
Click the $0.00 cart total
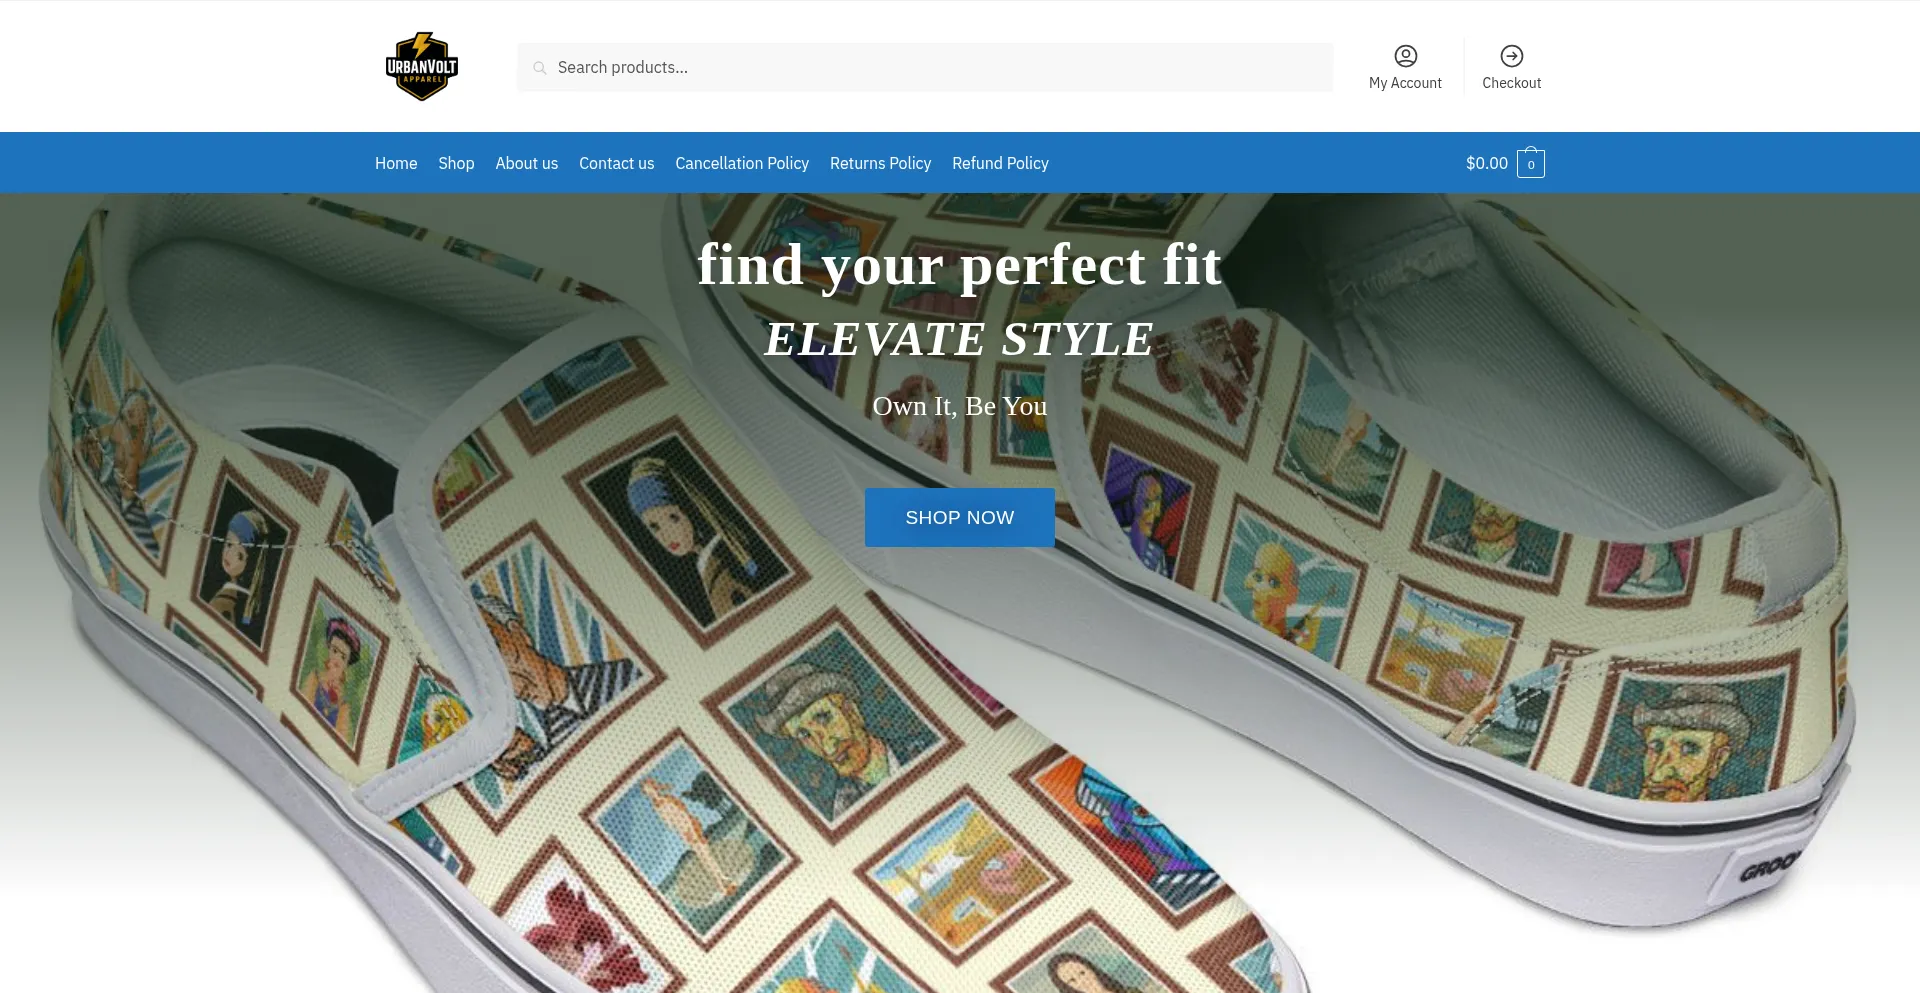[1486, 163]
